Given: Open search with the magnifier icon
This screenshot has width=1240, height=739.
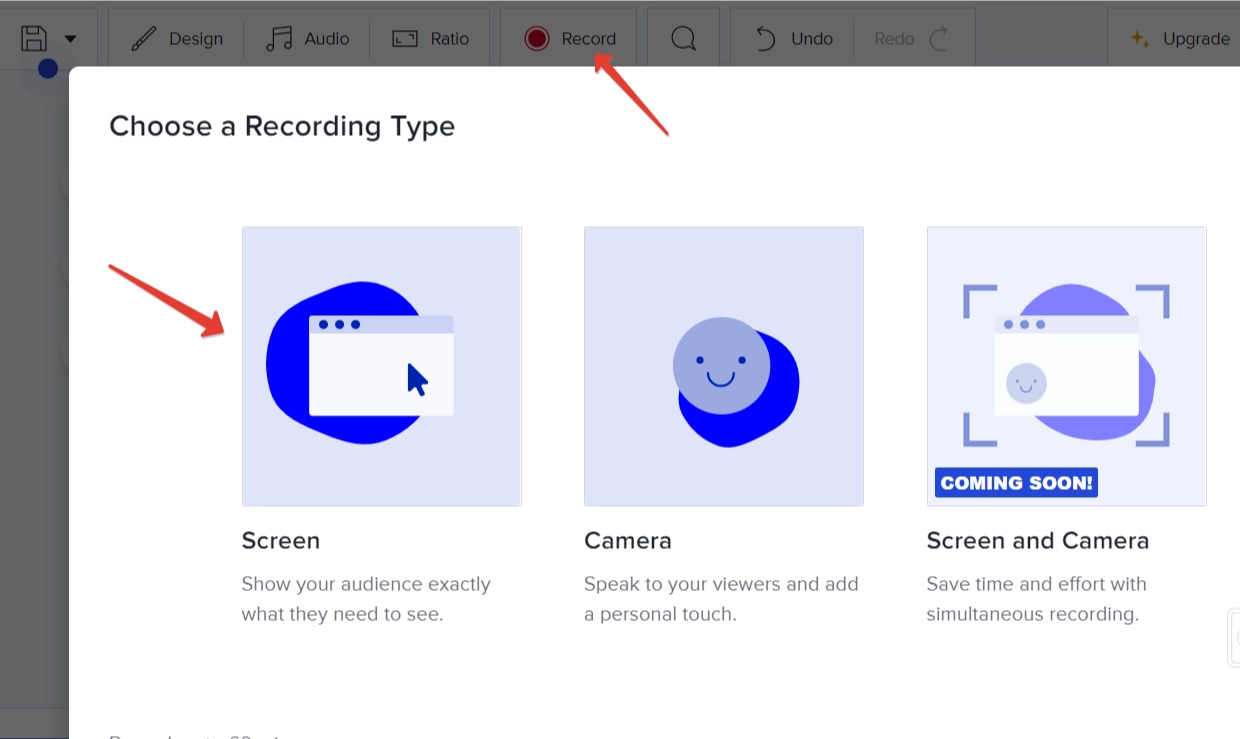Looking at the screenshot, I should tap(683, 39).
